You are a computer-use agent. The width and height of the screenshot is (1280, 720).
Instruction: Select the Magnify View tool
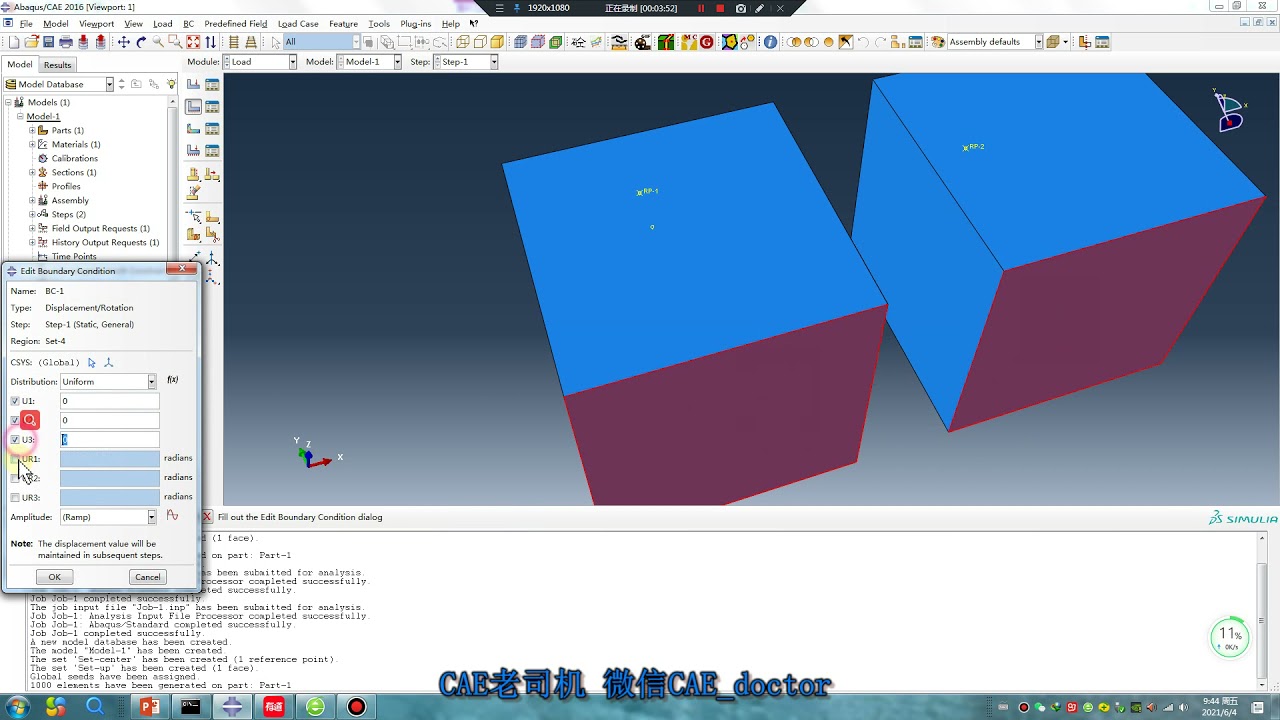pyautogui.click(x=158, y=42)
